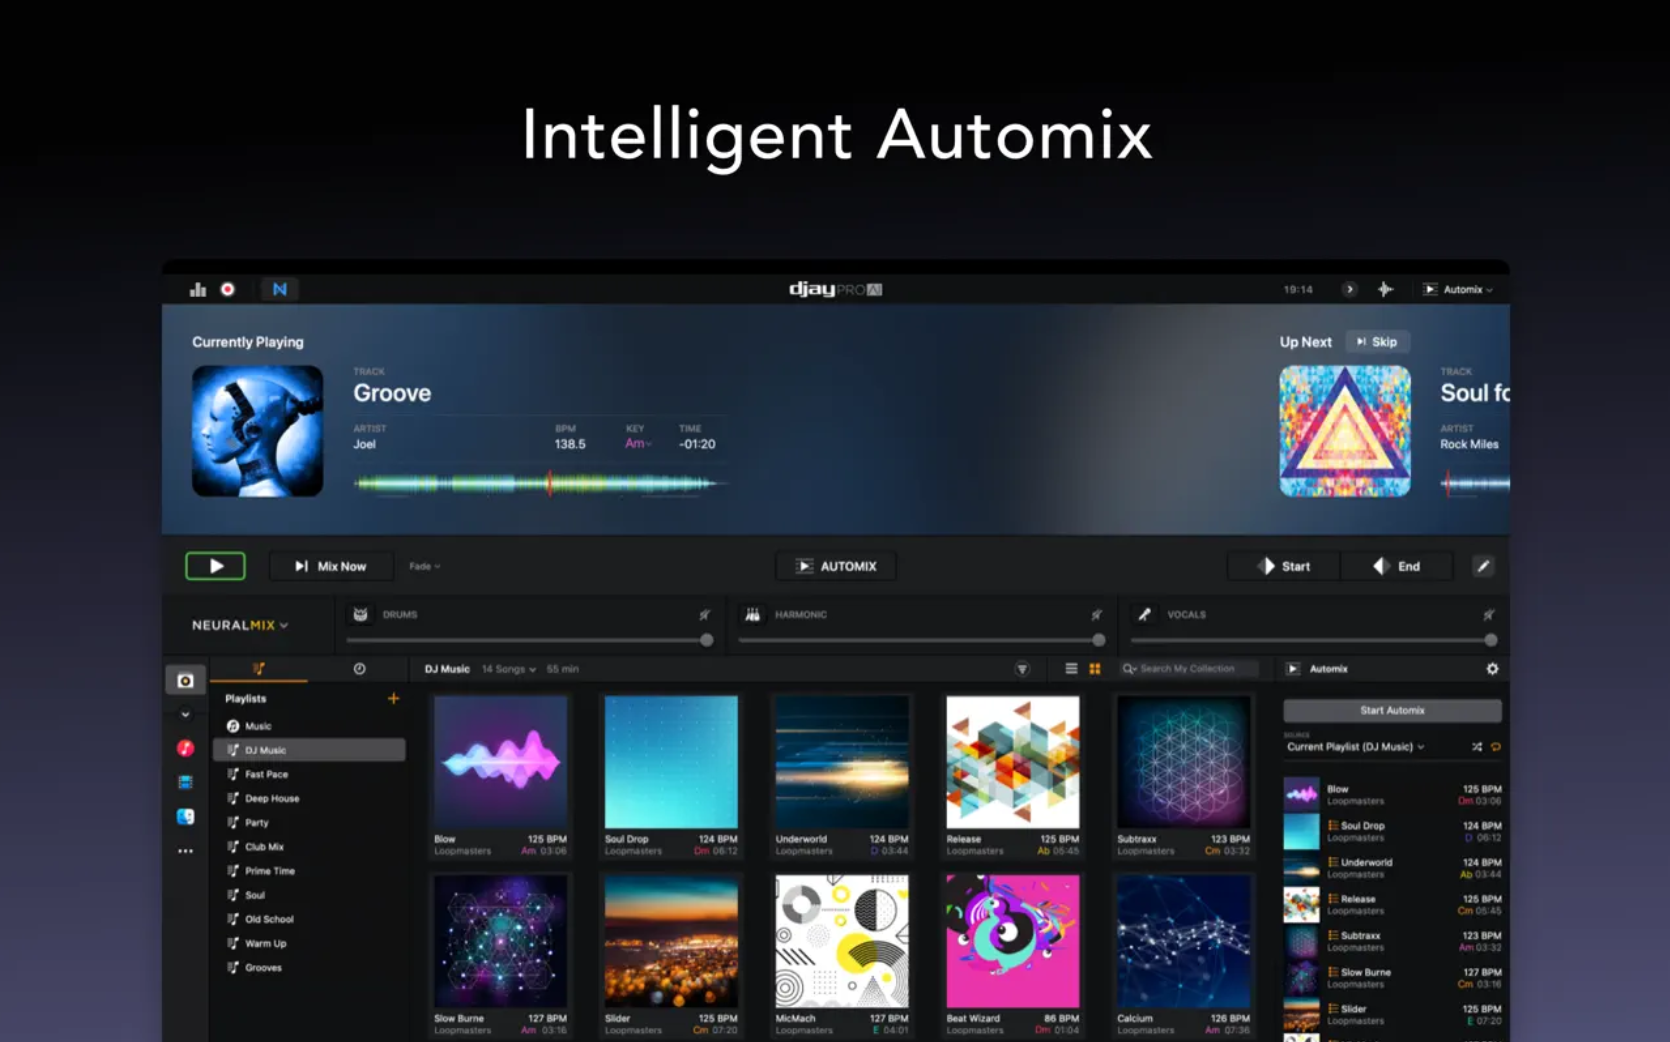Click the Underworld queue handle icon
The height and width of the screenshot is (1042, 1670).
pos(1333,862)
